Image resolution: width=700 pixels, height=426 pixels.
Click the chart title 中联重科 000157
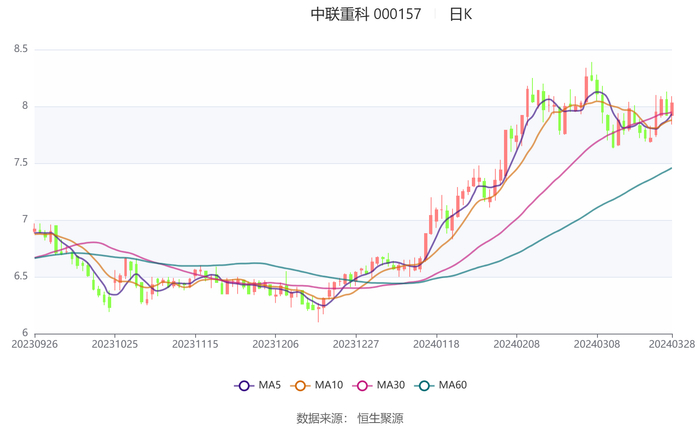click(x=366, y=14)
